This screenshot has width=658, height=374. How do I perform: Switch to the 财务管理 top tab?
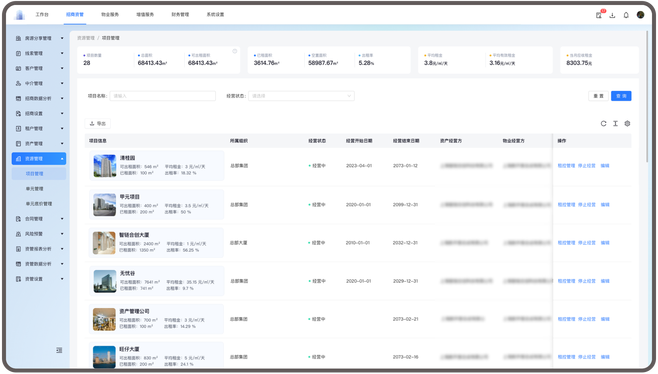(x=180, y=15)
